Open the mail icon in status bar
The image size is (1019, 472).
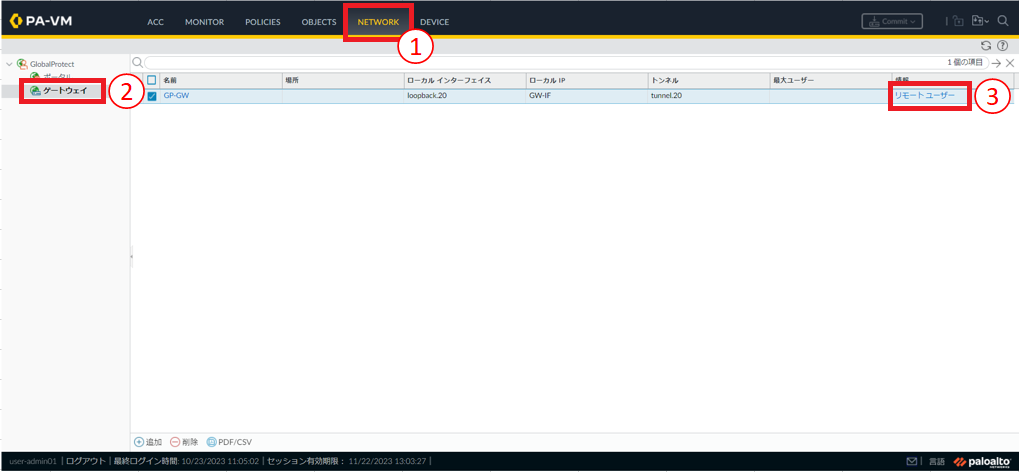[x=912, y=462]
